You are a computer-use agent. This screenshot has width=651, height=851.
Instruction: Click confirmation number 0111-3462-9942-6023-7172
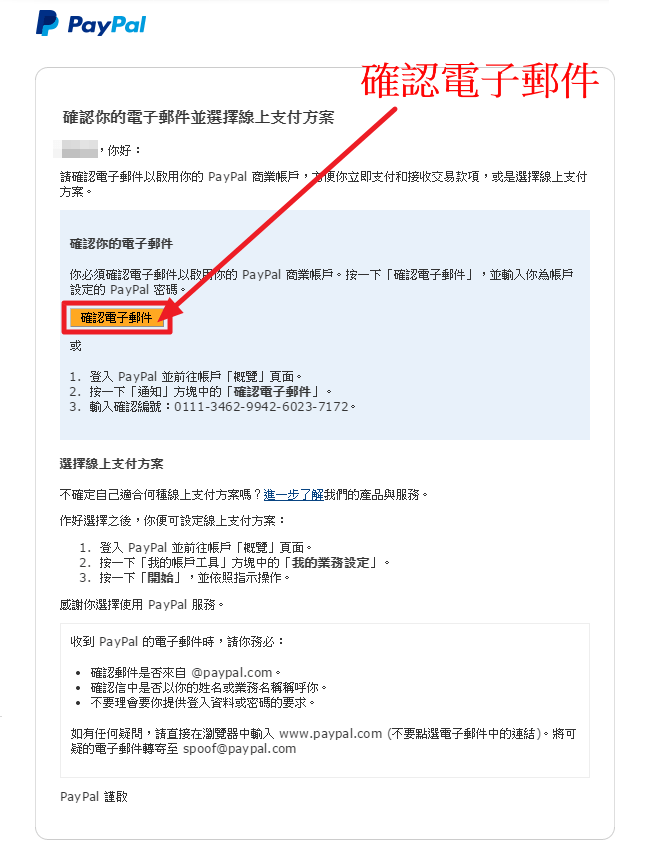coord(261,407)
